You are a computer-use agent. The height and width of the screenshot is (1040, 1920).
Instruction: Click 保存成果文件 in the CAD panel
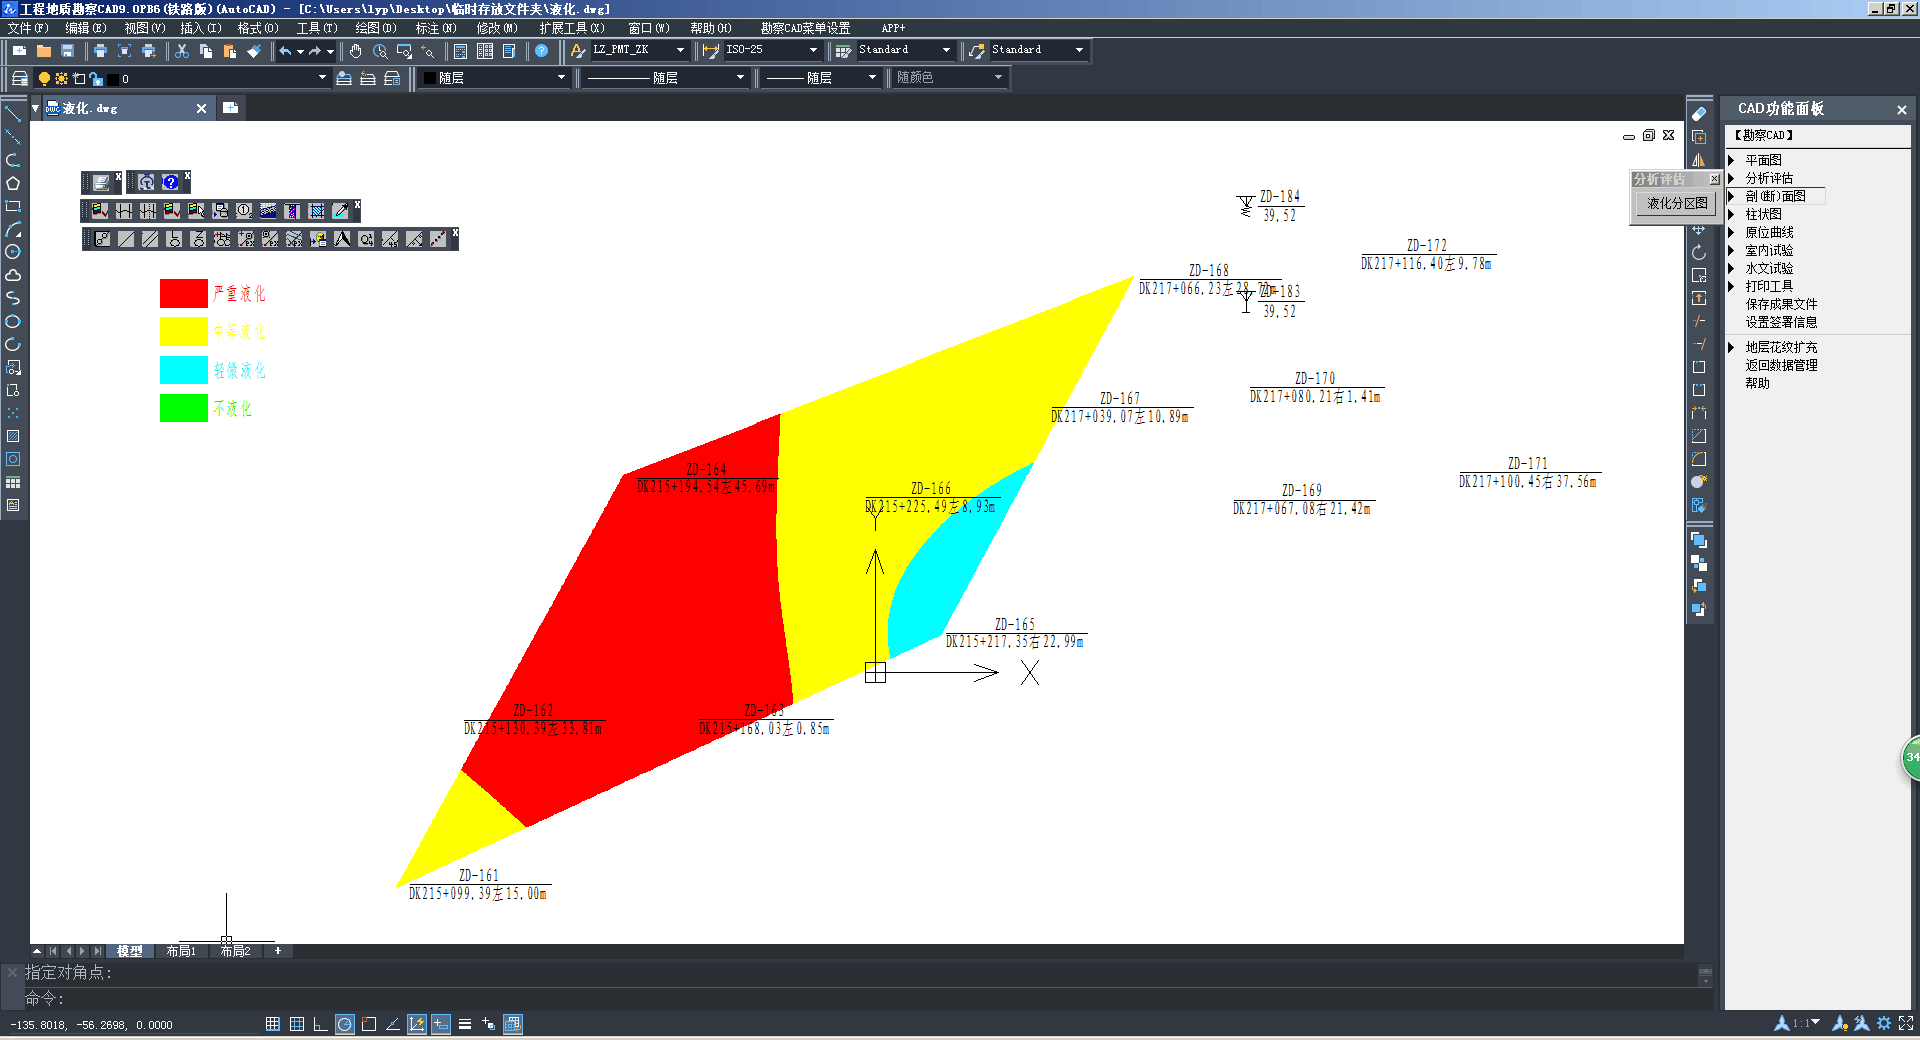[x=1781, y=304]
